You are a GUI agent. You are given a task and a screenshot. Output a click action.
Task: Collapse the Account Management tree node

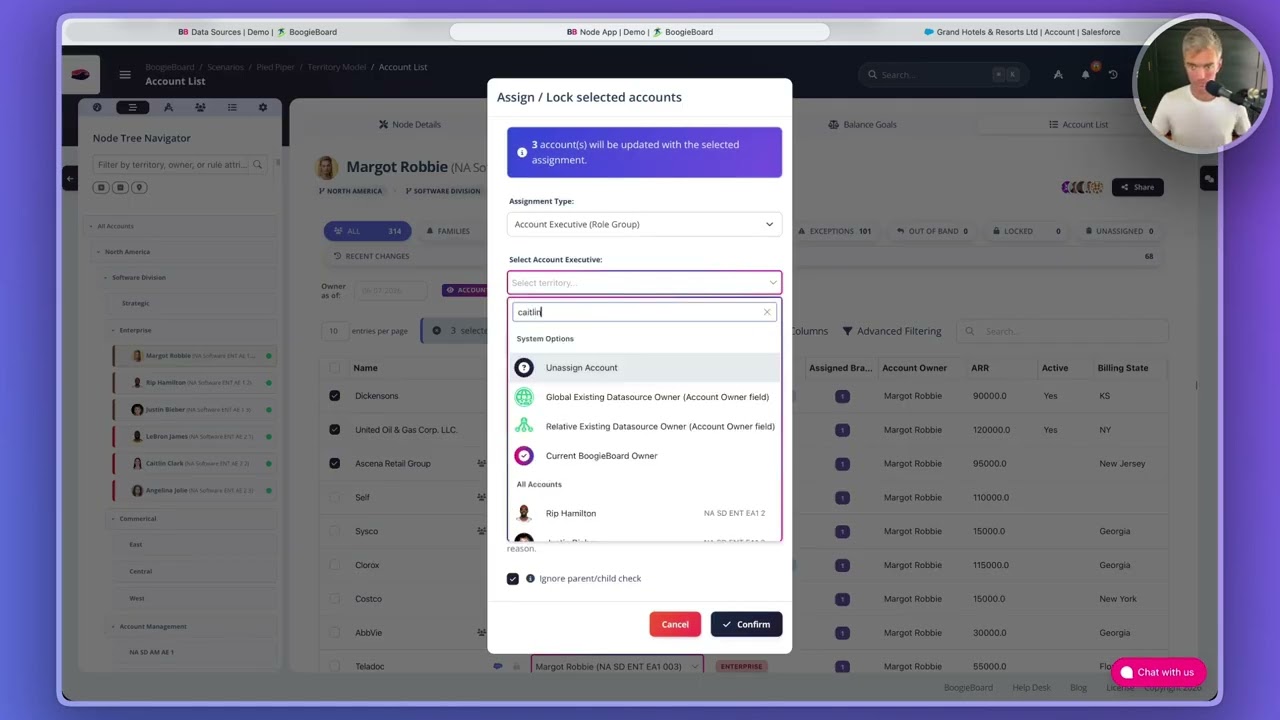[x=113, y=627]
